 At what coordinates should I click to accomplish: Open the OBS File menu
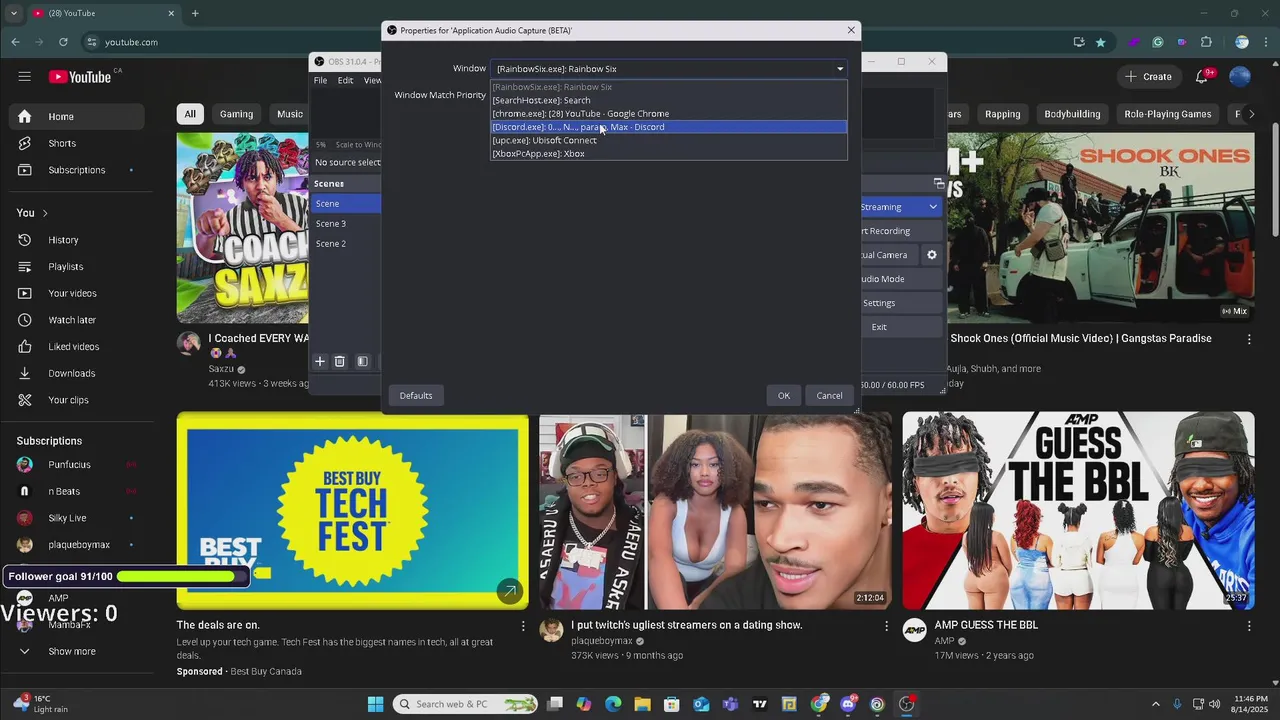[x=320, y=80]
